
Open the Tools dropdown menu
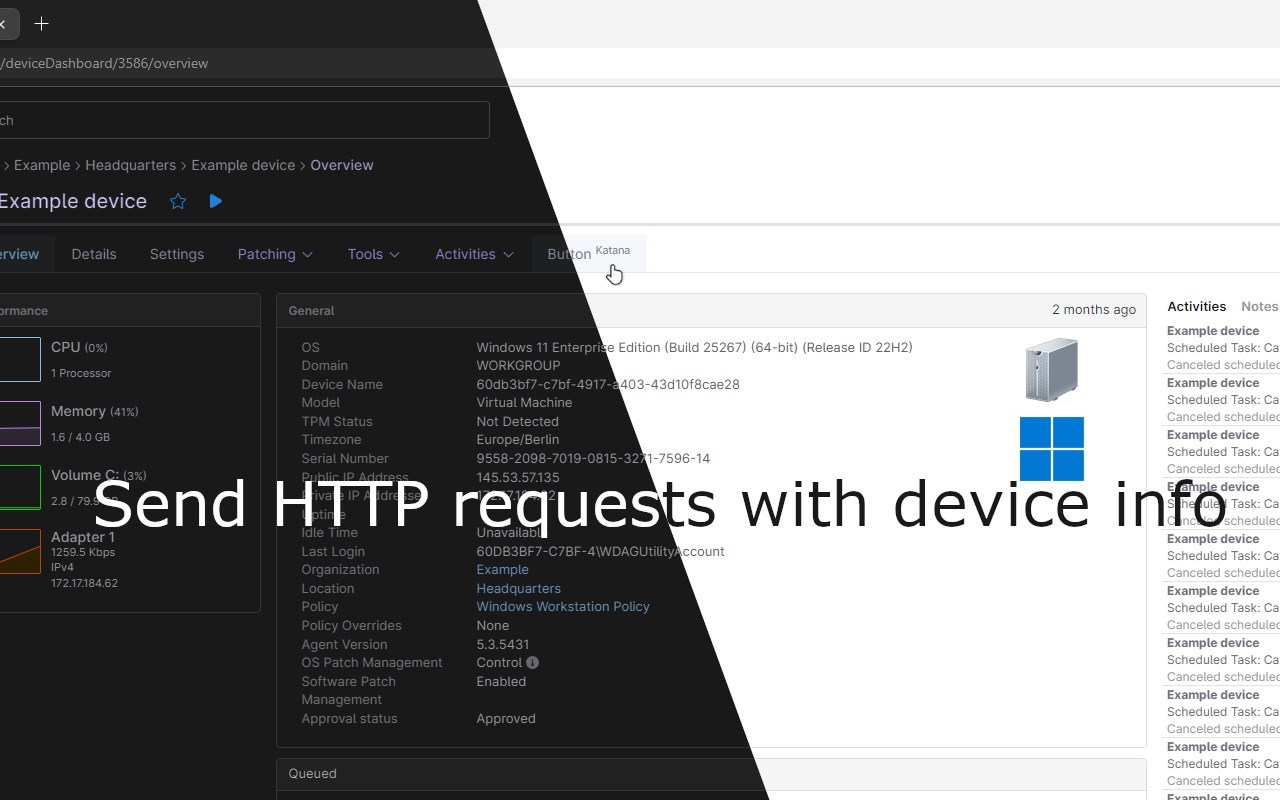pos(374,254)
